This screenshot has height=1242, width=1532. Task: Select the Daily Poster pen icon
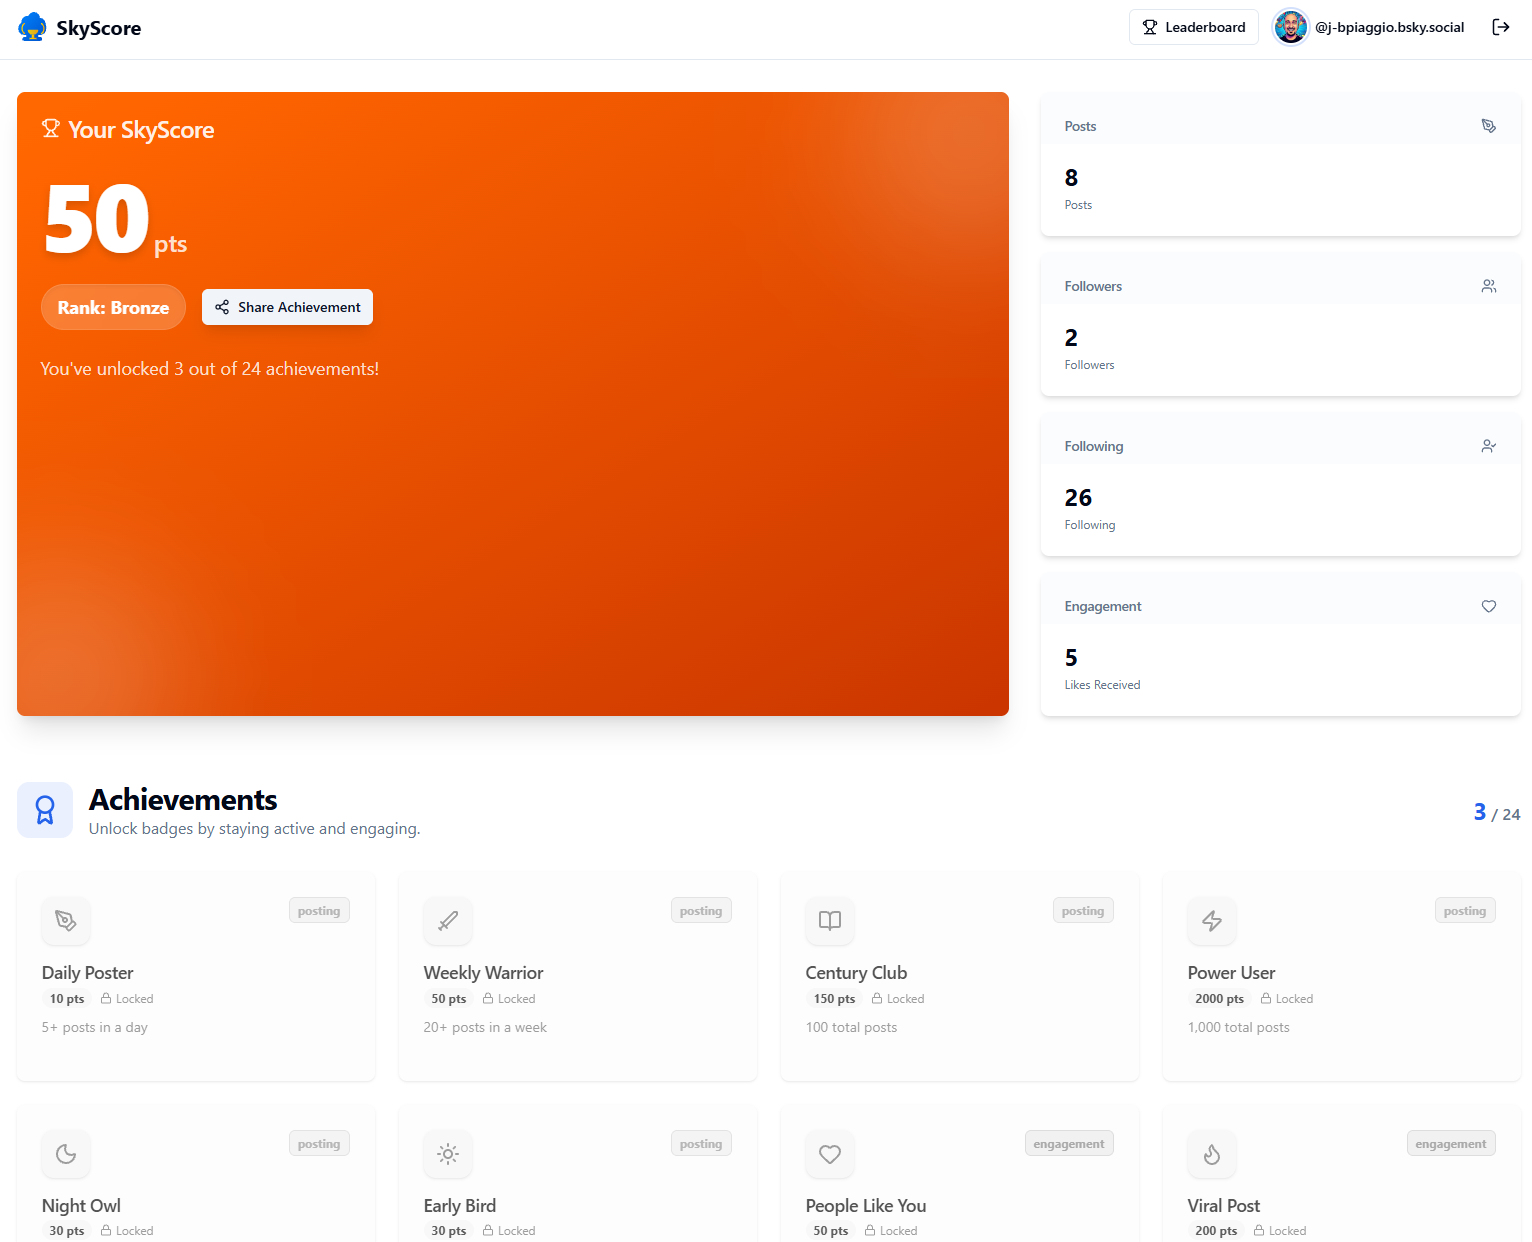(66, 921)
